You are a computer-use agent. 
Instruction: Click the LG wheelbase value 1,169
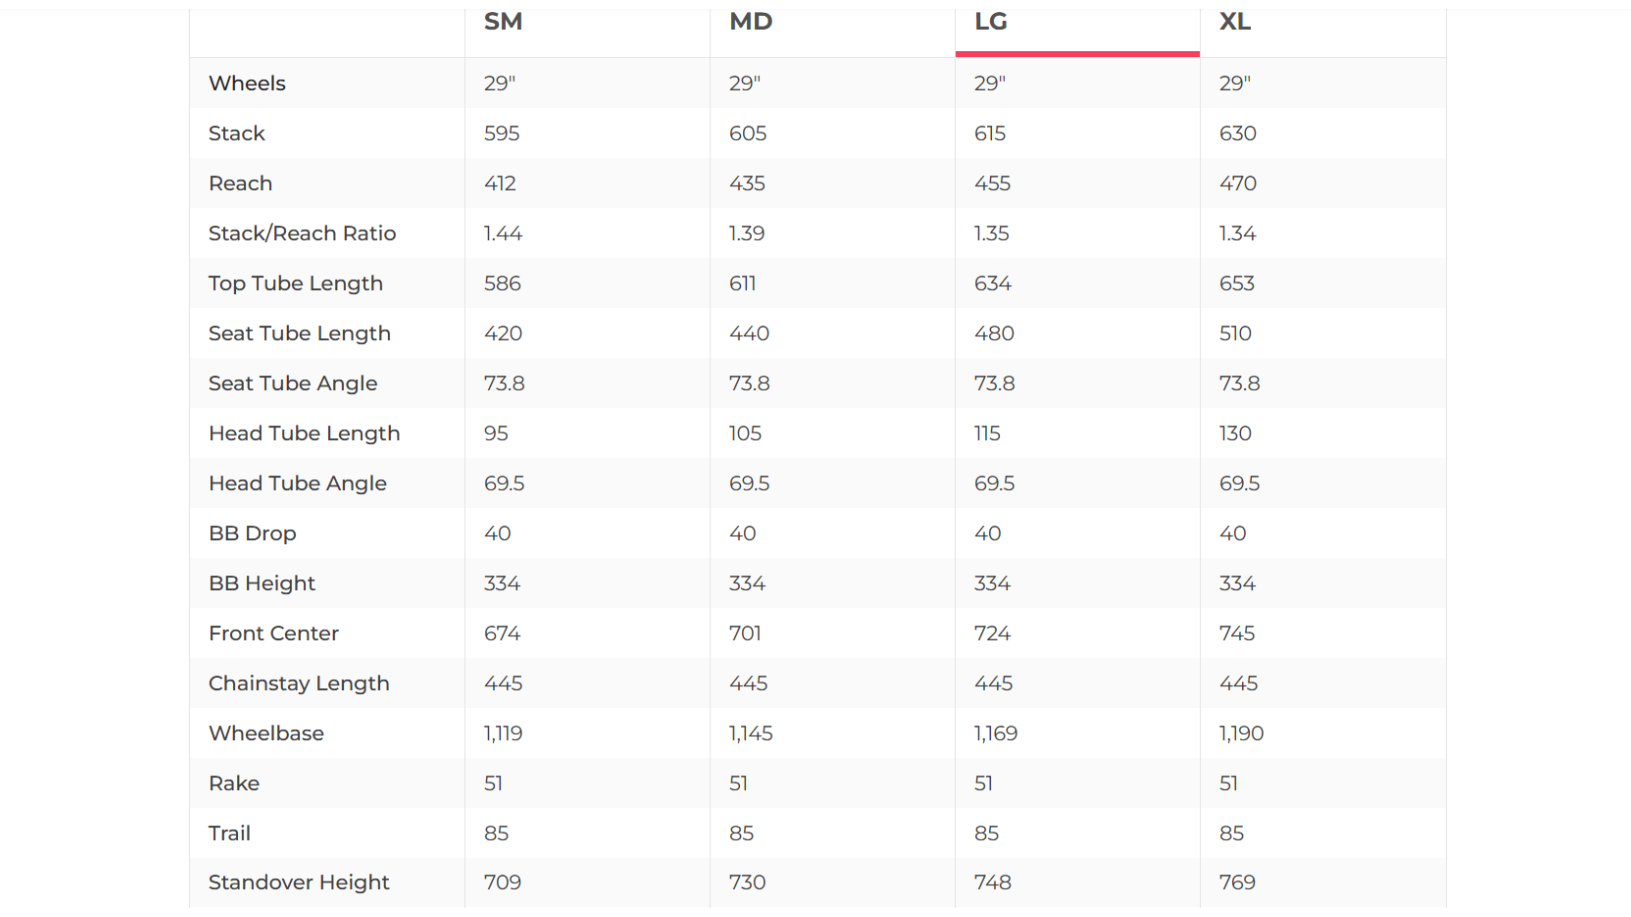click(995, 733)
